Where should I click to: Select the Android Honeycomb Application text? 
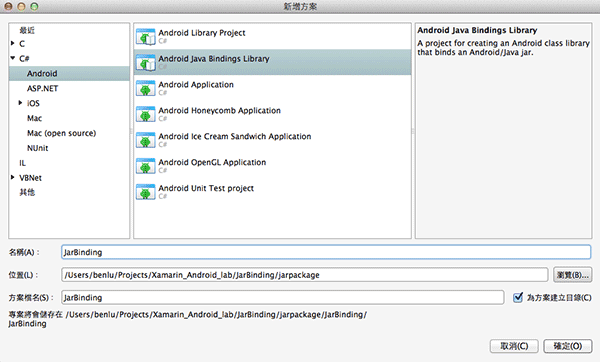coord(219,111)
